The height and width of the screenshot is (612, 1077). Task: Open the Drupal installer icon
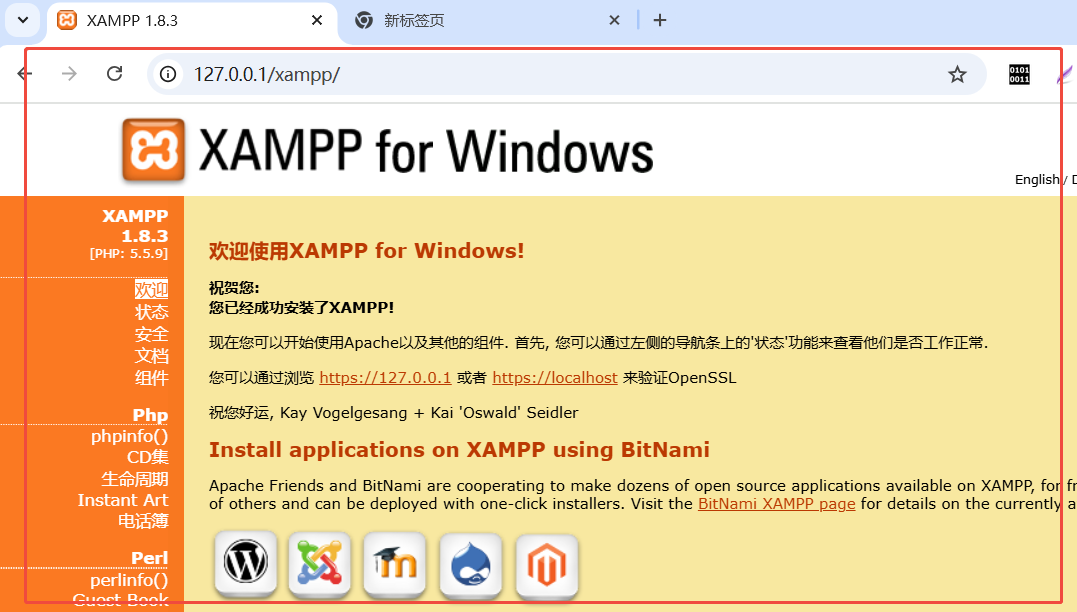(x=471, y=565)
